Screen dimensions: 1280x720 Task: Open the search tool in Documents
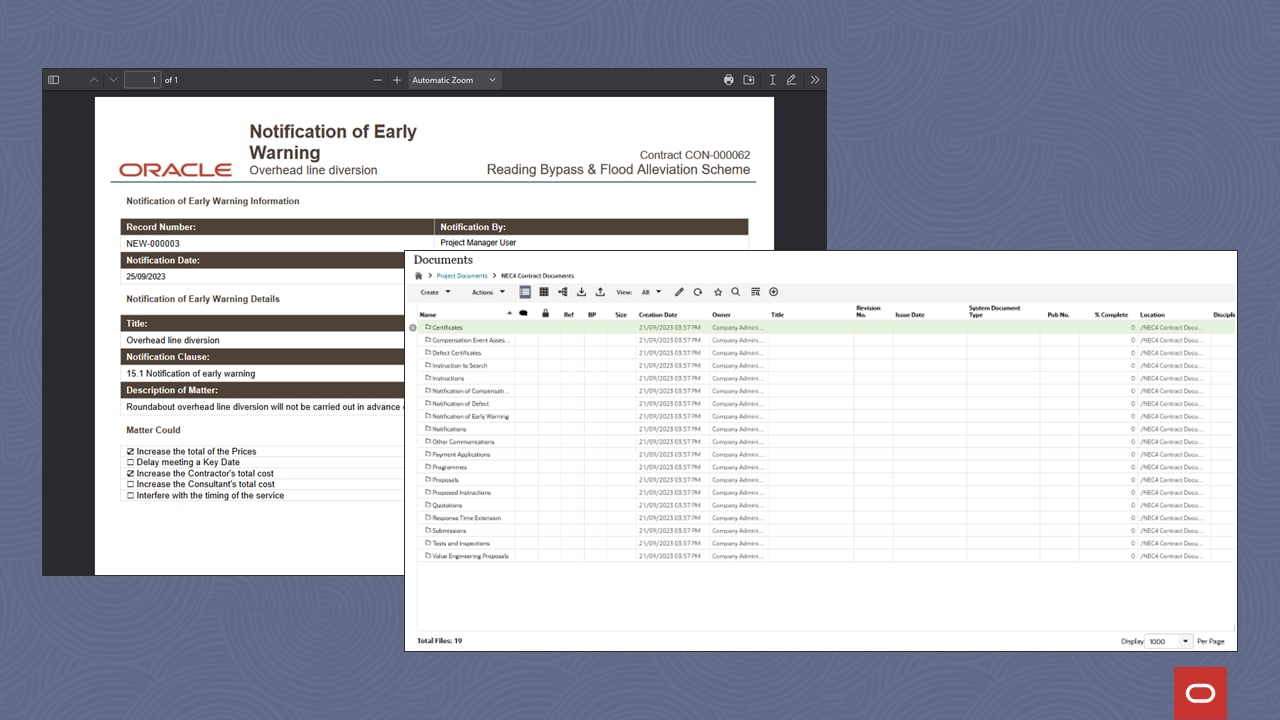(735, 291)
